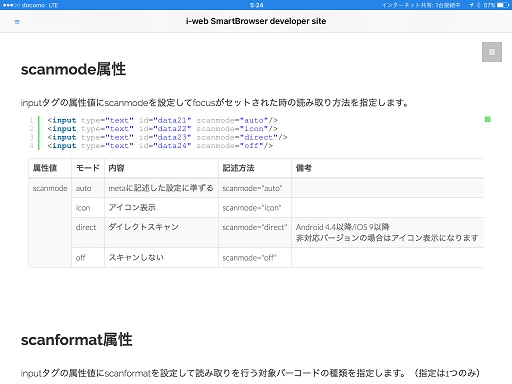
Task: Click the scanmode="auto" table cell
Action: 255,188
